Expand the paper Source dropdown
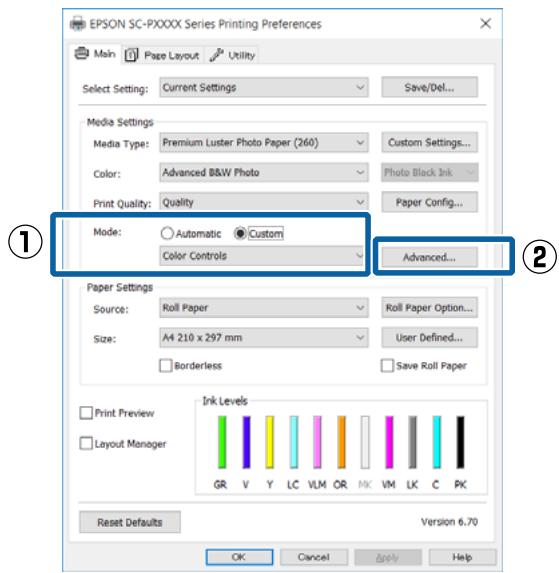Screen dimensions: 559x573 tap(264, 308)
